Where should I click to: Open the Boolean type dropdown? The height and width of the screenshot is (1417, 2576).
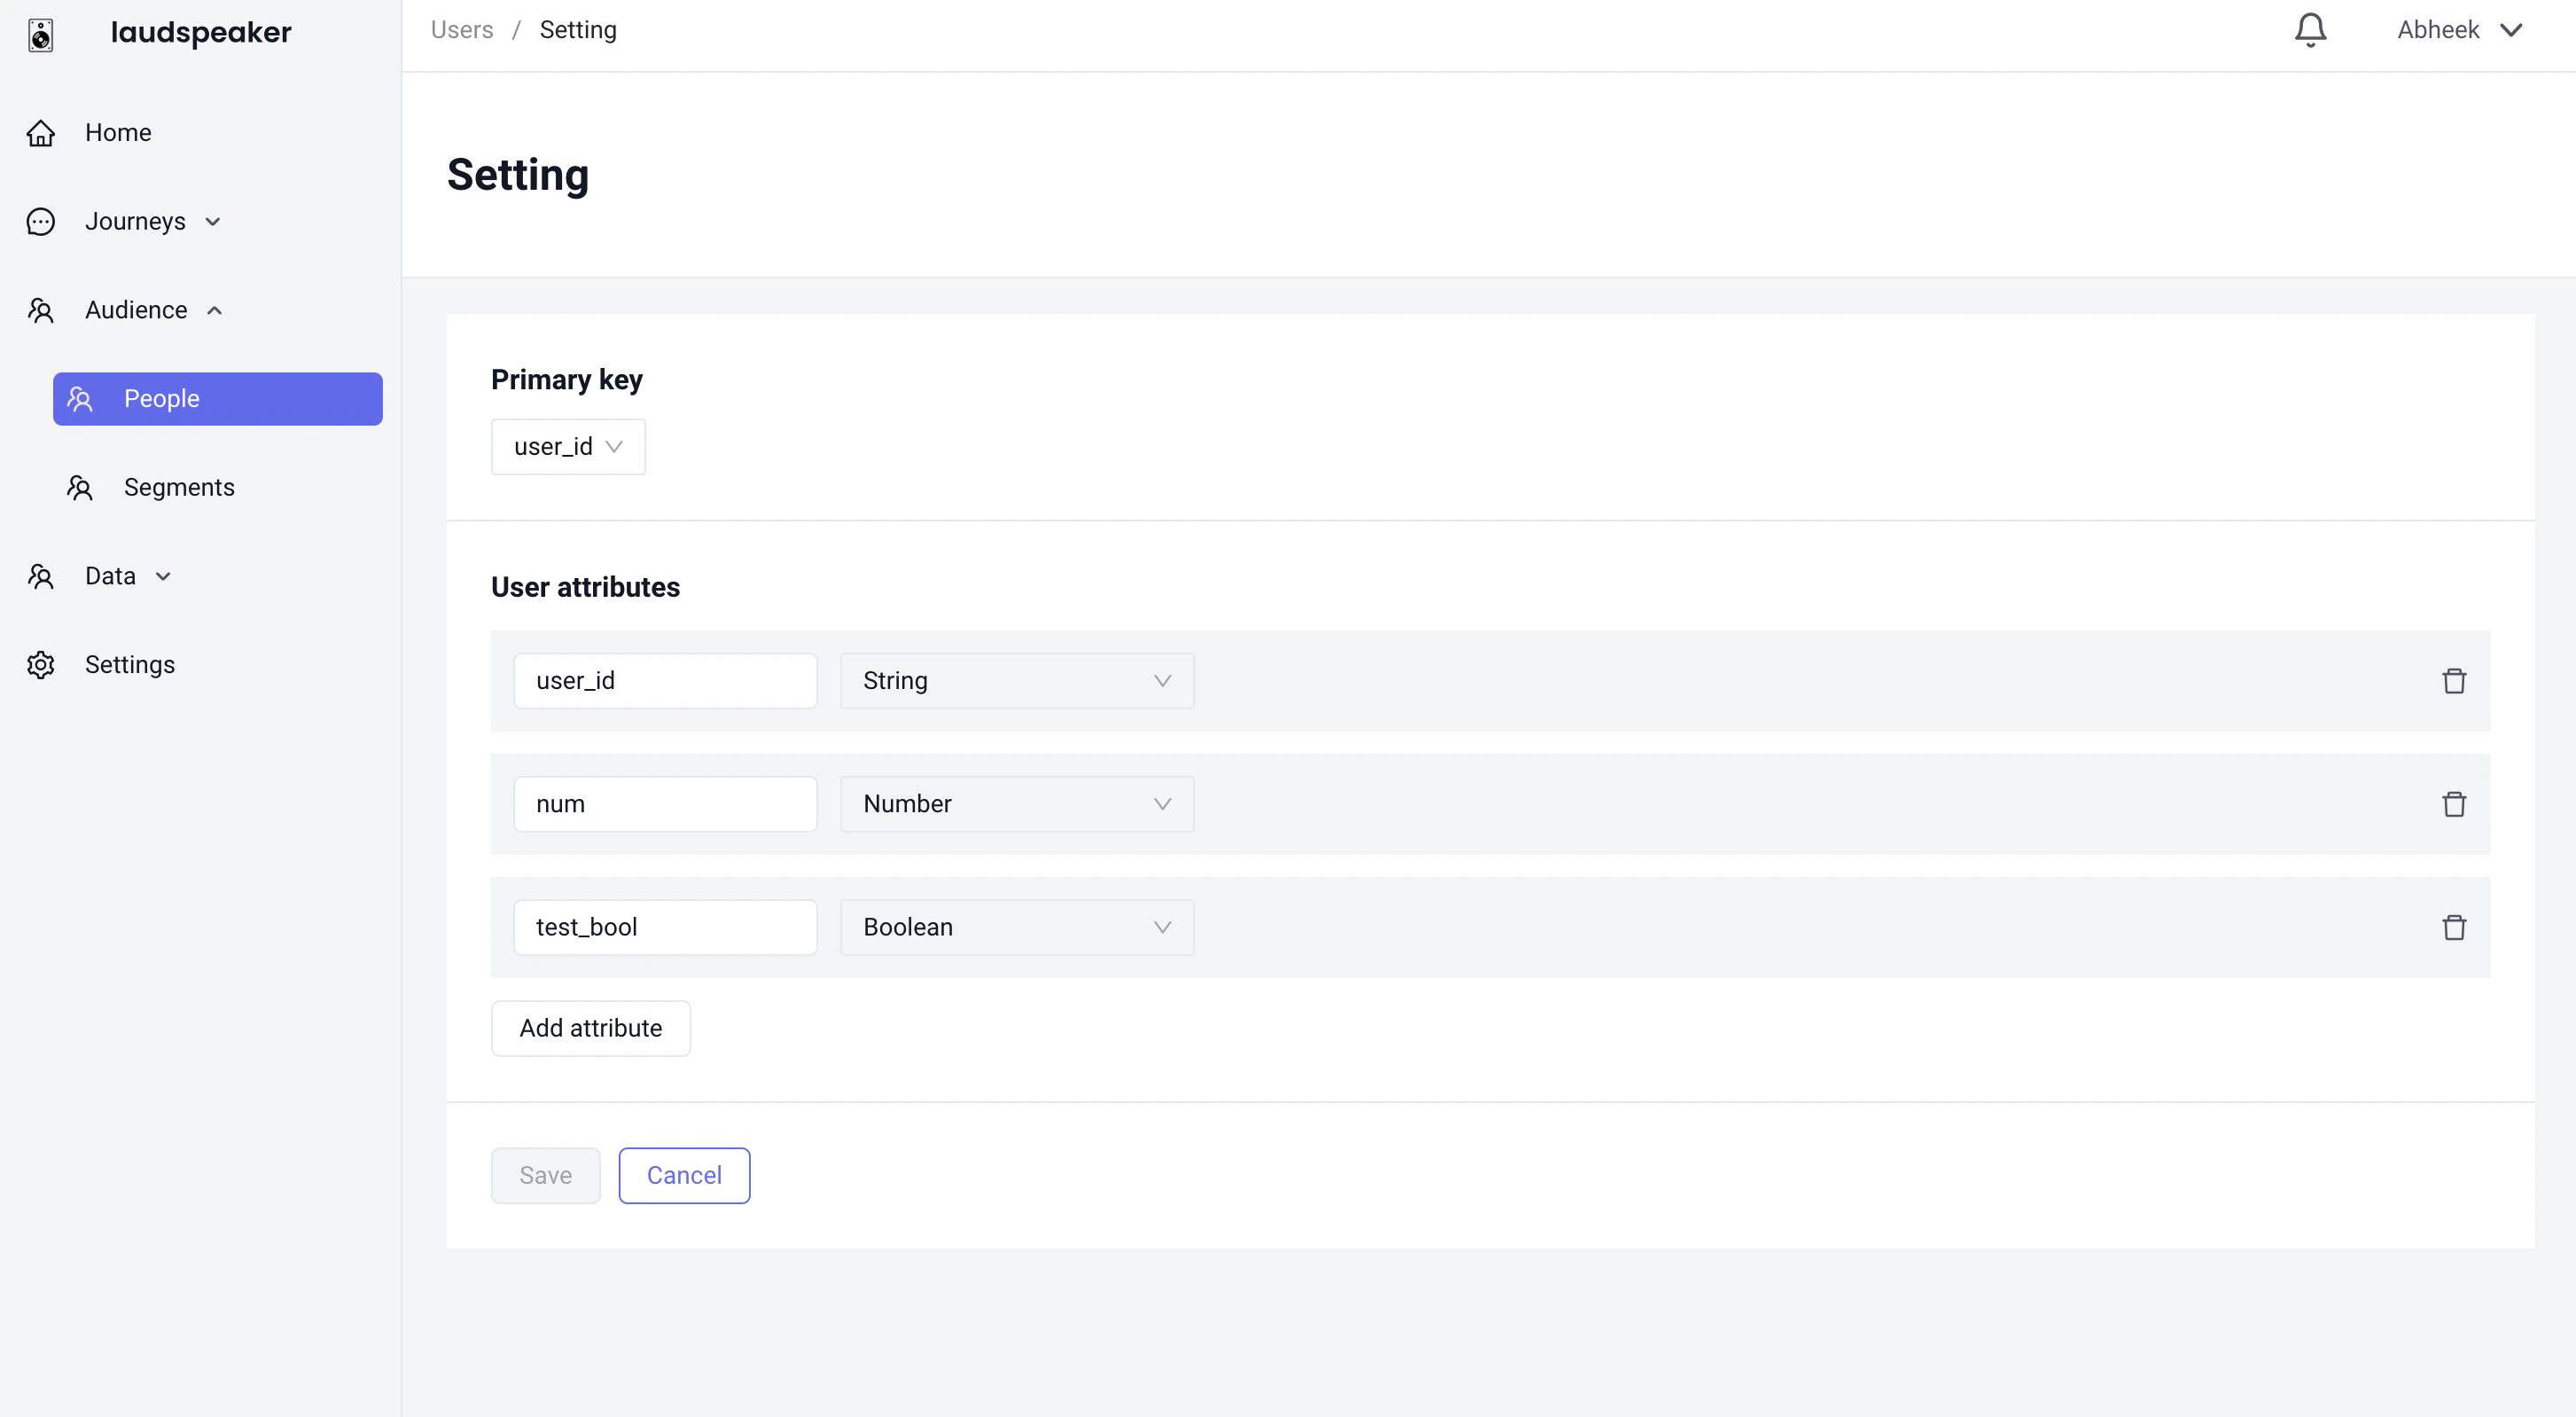coord(1016,927)
